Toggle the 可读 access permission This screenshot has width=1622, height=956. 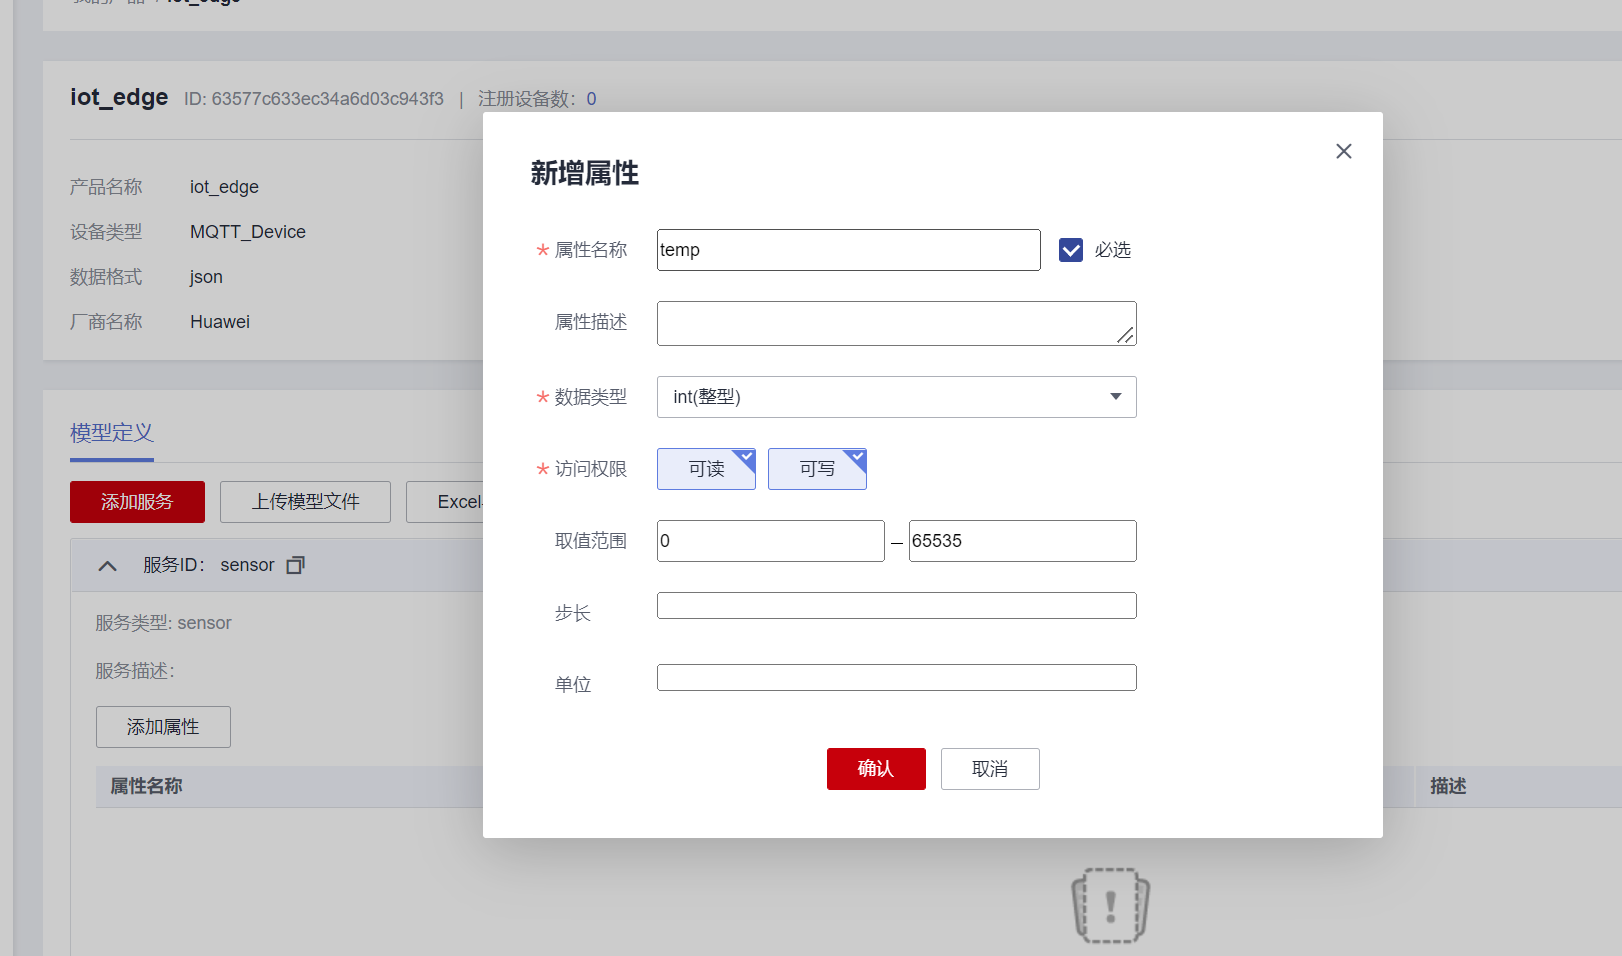pos(706,469)
